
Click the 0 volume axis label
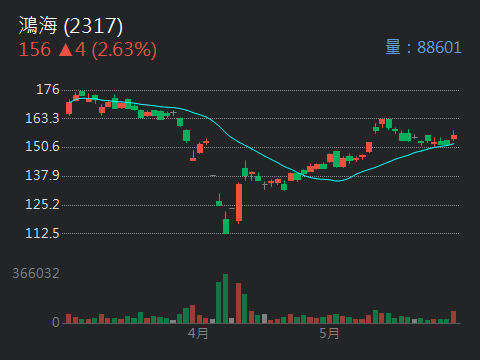[56, 322]
